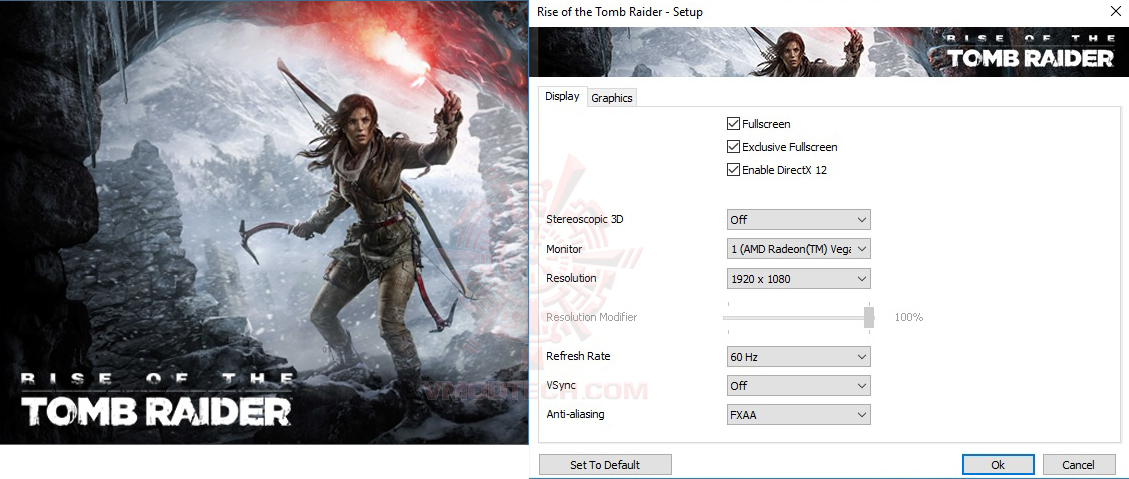Click the Refresh Rate label
The image size is (1129, 479).
578,356
